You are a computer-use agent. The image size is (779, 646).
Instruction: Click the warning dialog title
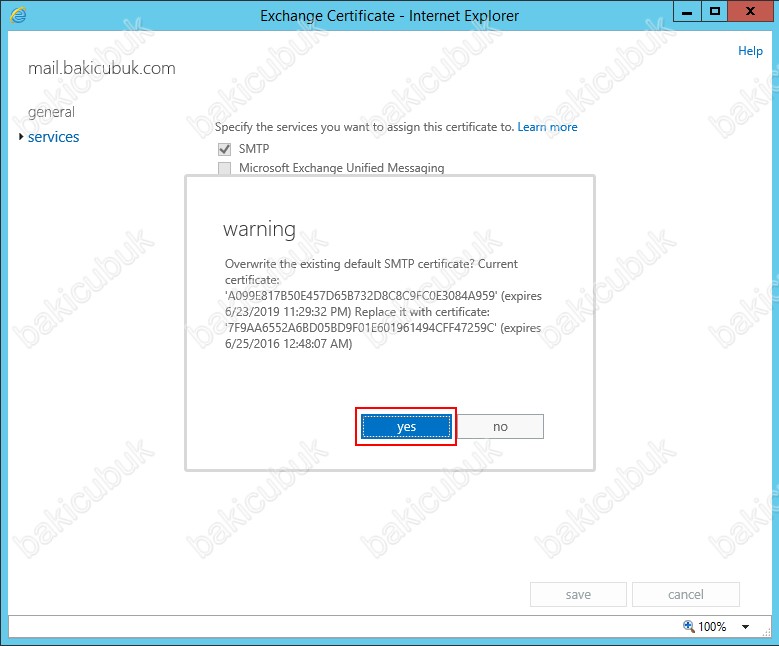coord(259,229)
